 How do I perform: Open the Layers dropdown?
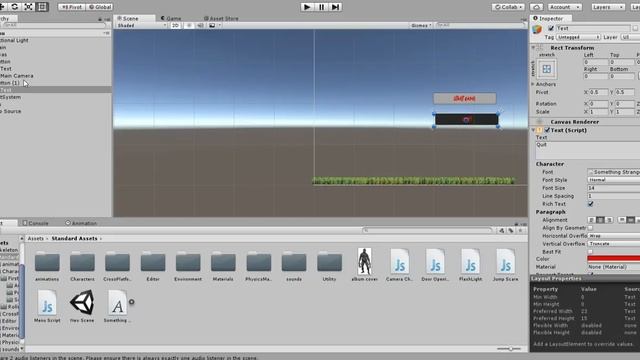pos(608,7)
